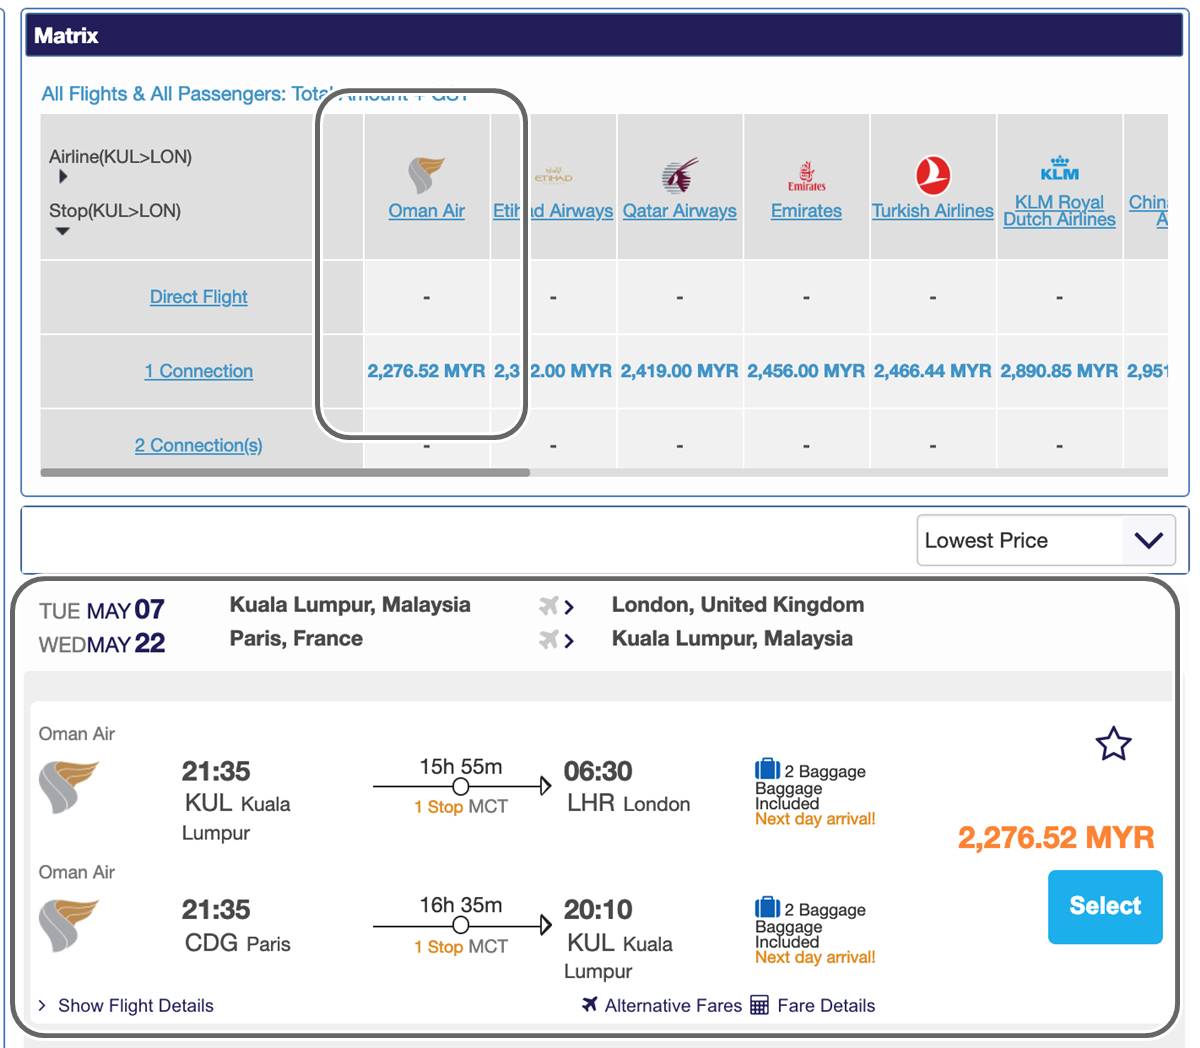Click the TUE MAY 07 departure date

tap(102, 610)
